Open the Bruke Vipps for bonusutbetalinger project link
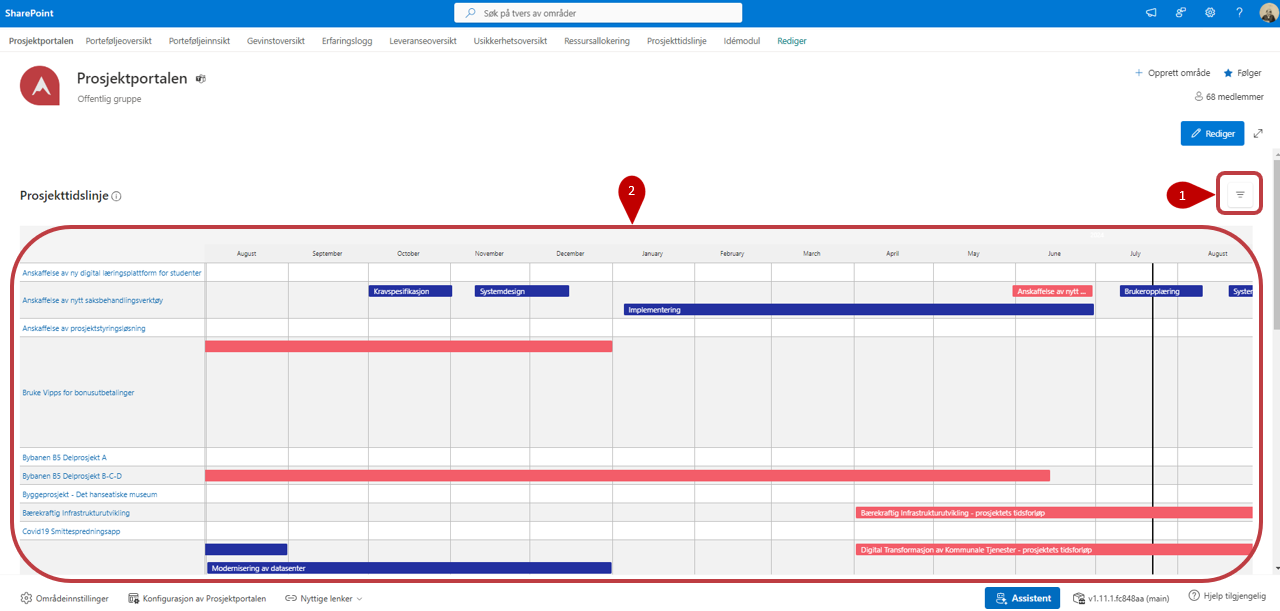1280x611 pixels. (x=78, y=393)
